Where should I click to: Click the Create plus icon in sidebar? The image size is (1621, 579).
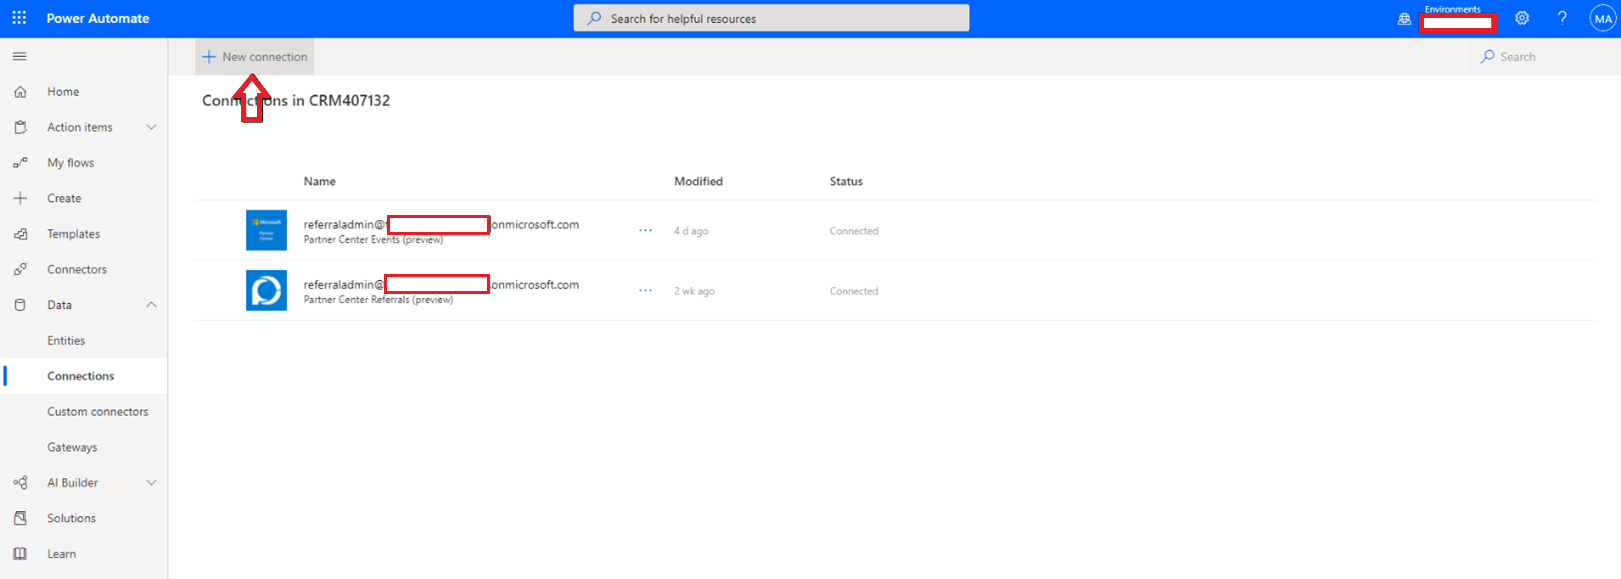(20, 198)
